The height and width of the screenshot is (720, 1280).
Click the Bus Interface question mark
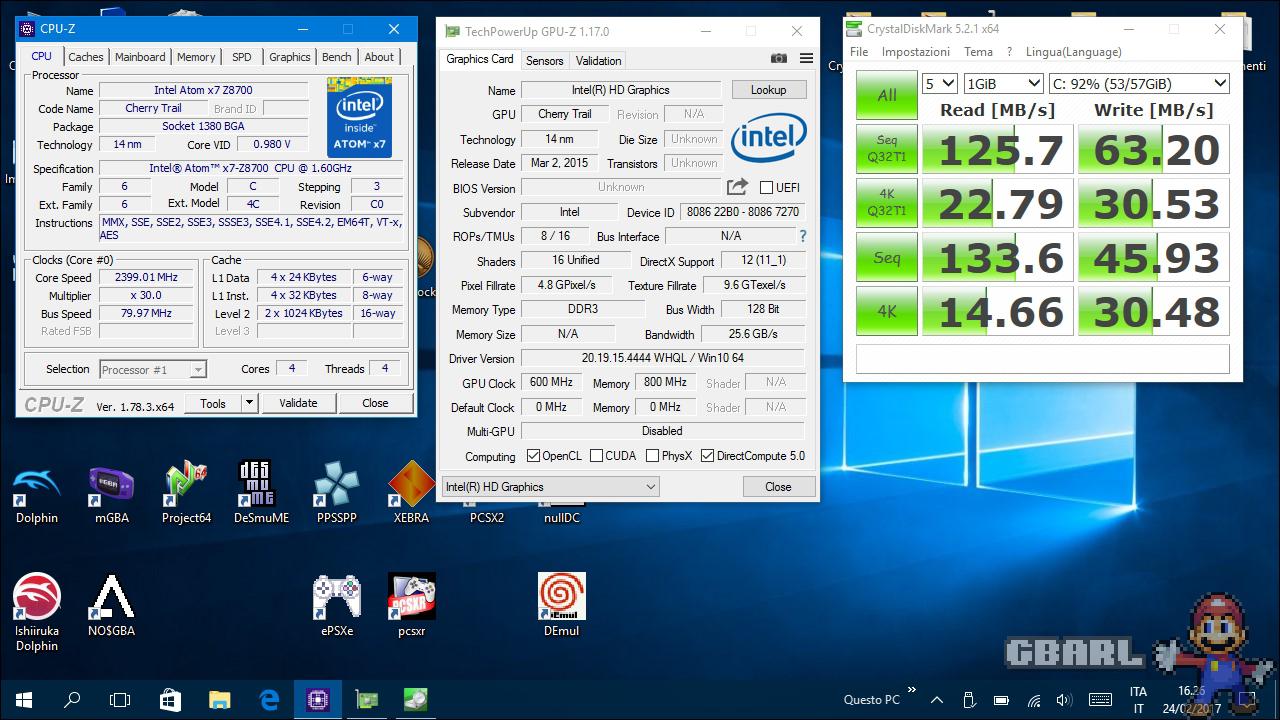click(x=802, y=237)
